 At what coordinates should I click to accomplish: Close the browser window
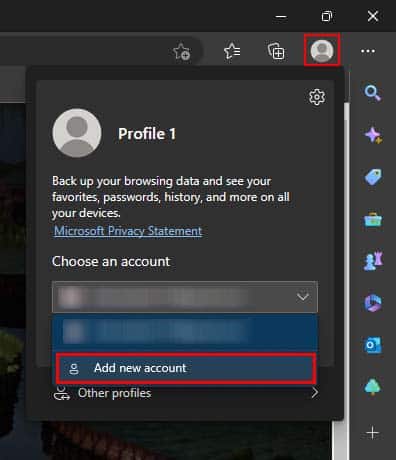pos(373,16)
